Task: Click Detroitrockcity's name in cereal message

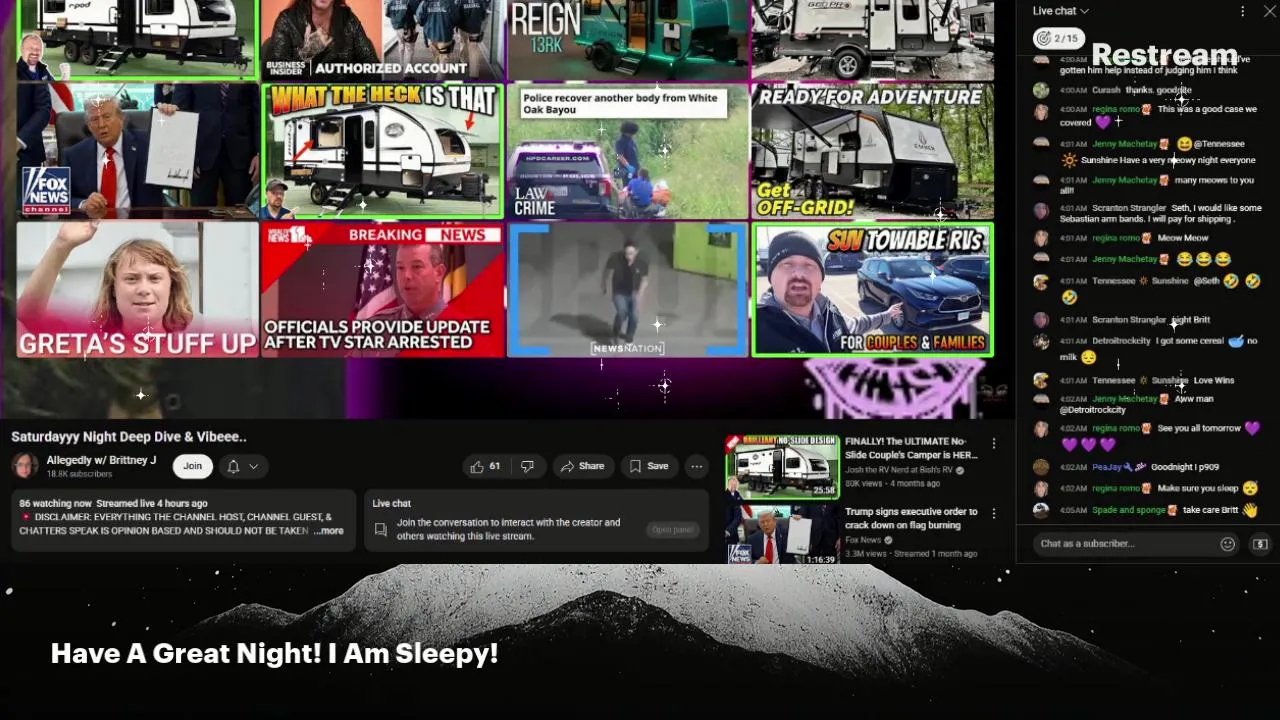Action: click(1122, 341)
